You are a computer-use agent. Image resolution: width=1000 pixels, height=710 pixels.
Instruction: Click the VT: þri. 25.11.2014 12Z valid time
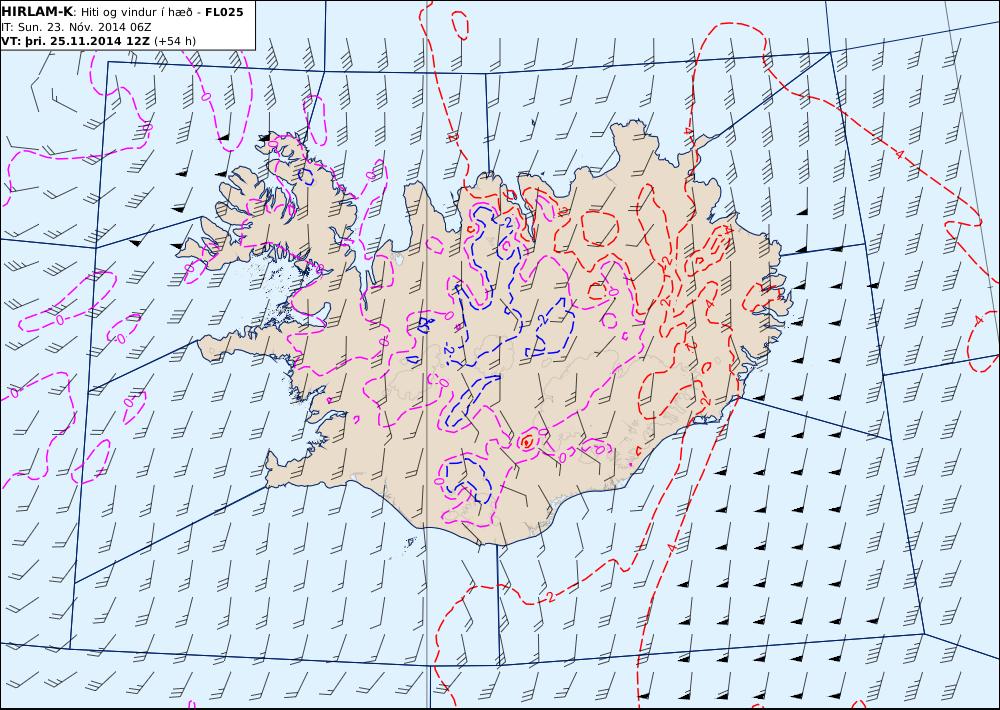[x=76, y=41]
